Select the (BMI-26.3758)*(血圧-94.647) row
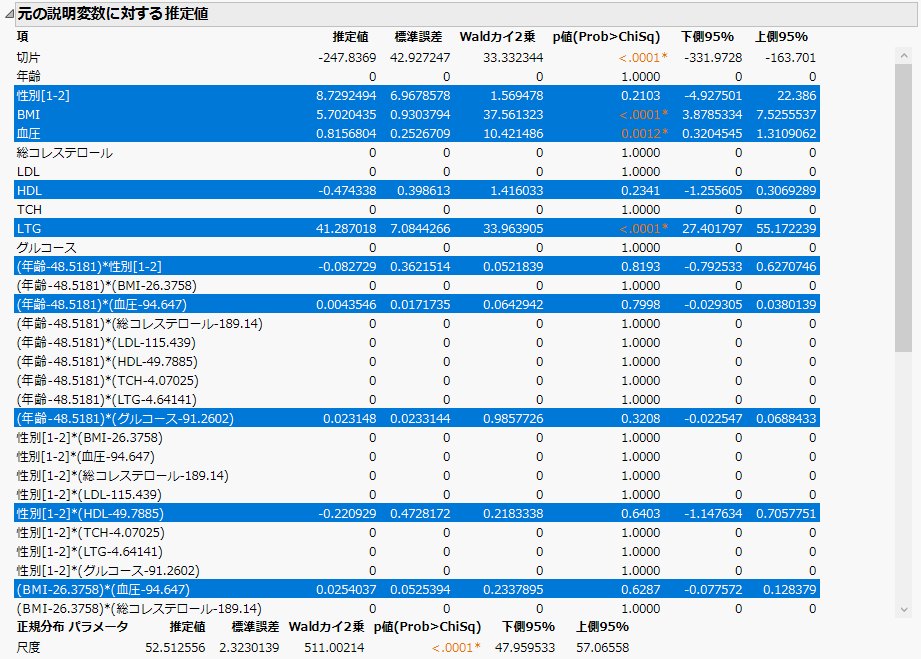This screenshot has height=659, width=921. (417, 589)
